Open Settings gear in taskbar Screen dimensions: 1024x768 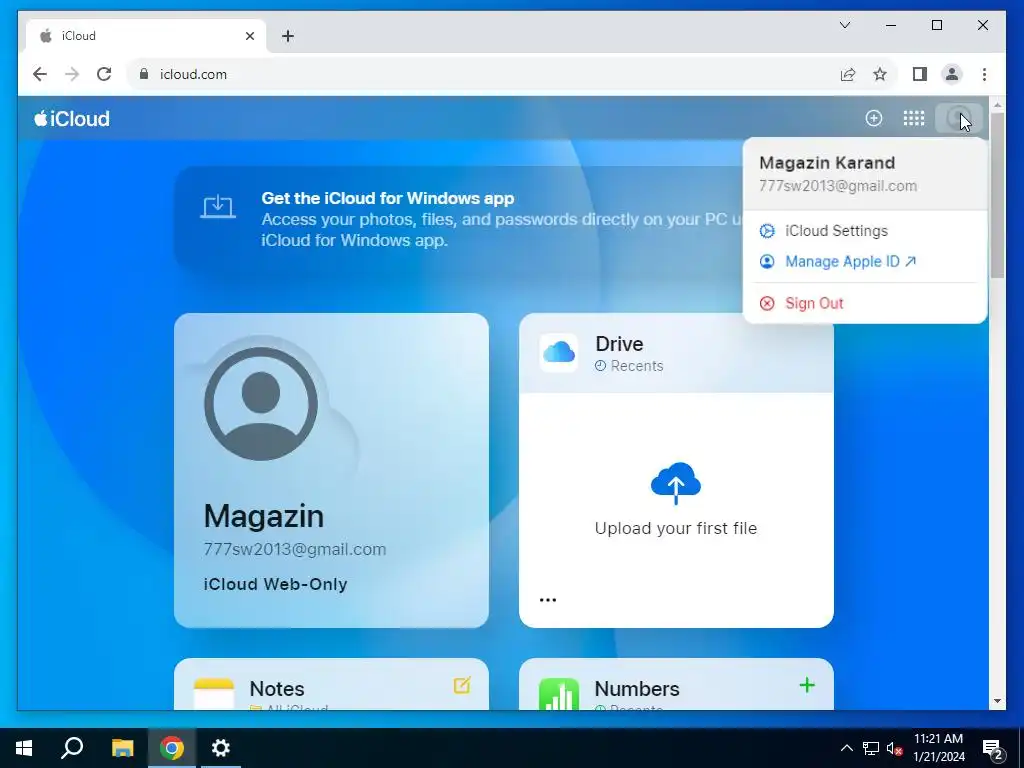tap(221, 748)
